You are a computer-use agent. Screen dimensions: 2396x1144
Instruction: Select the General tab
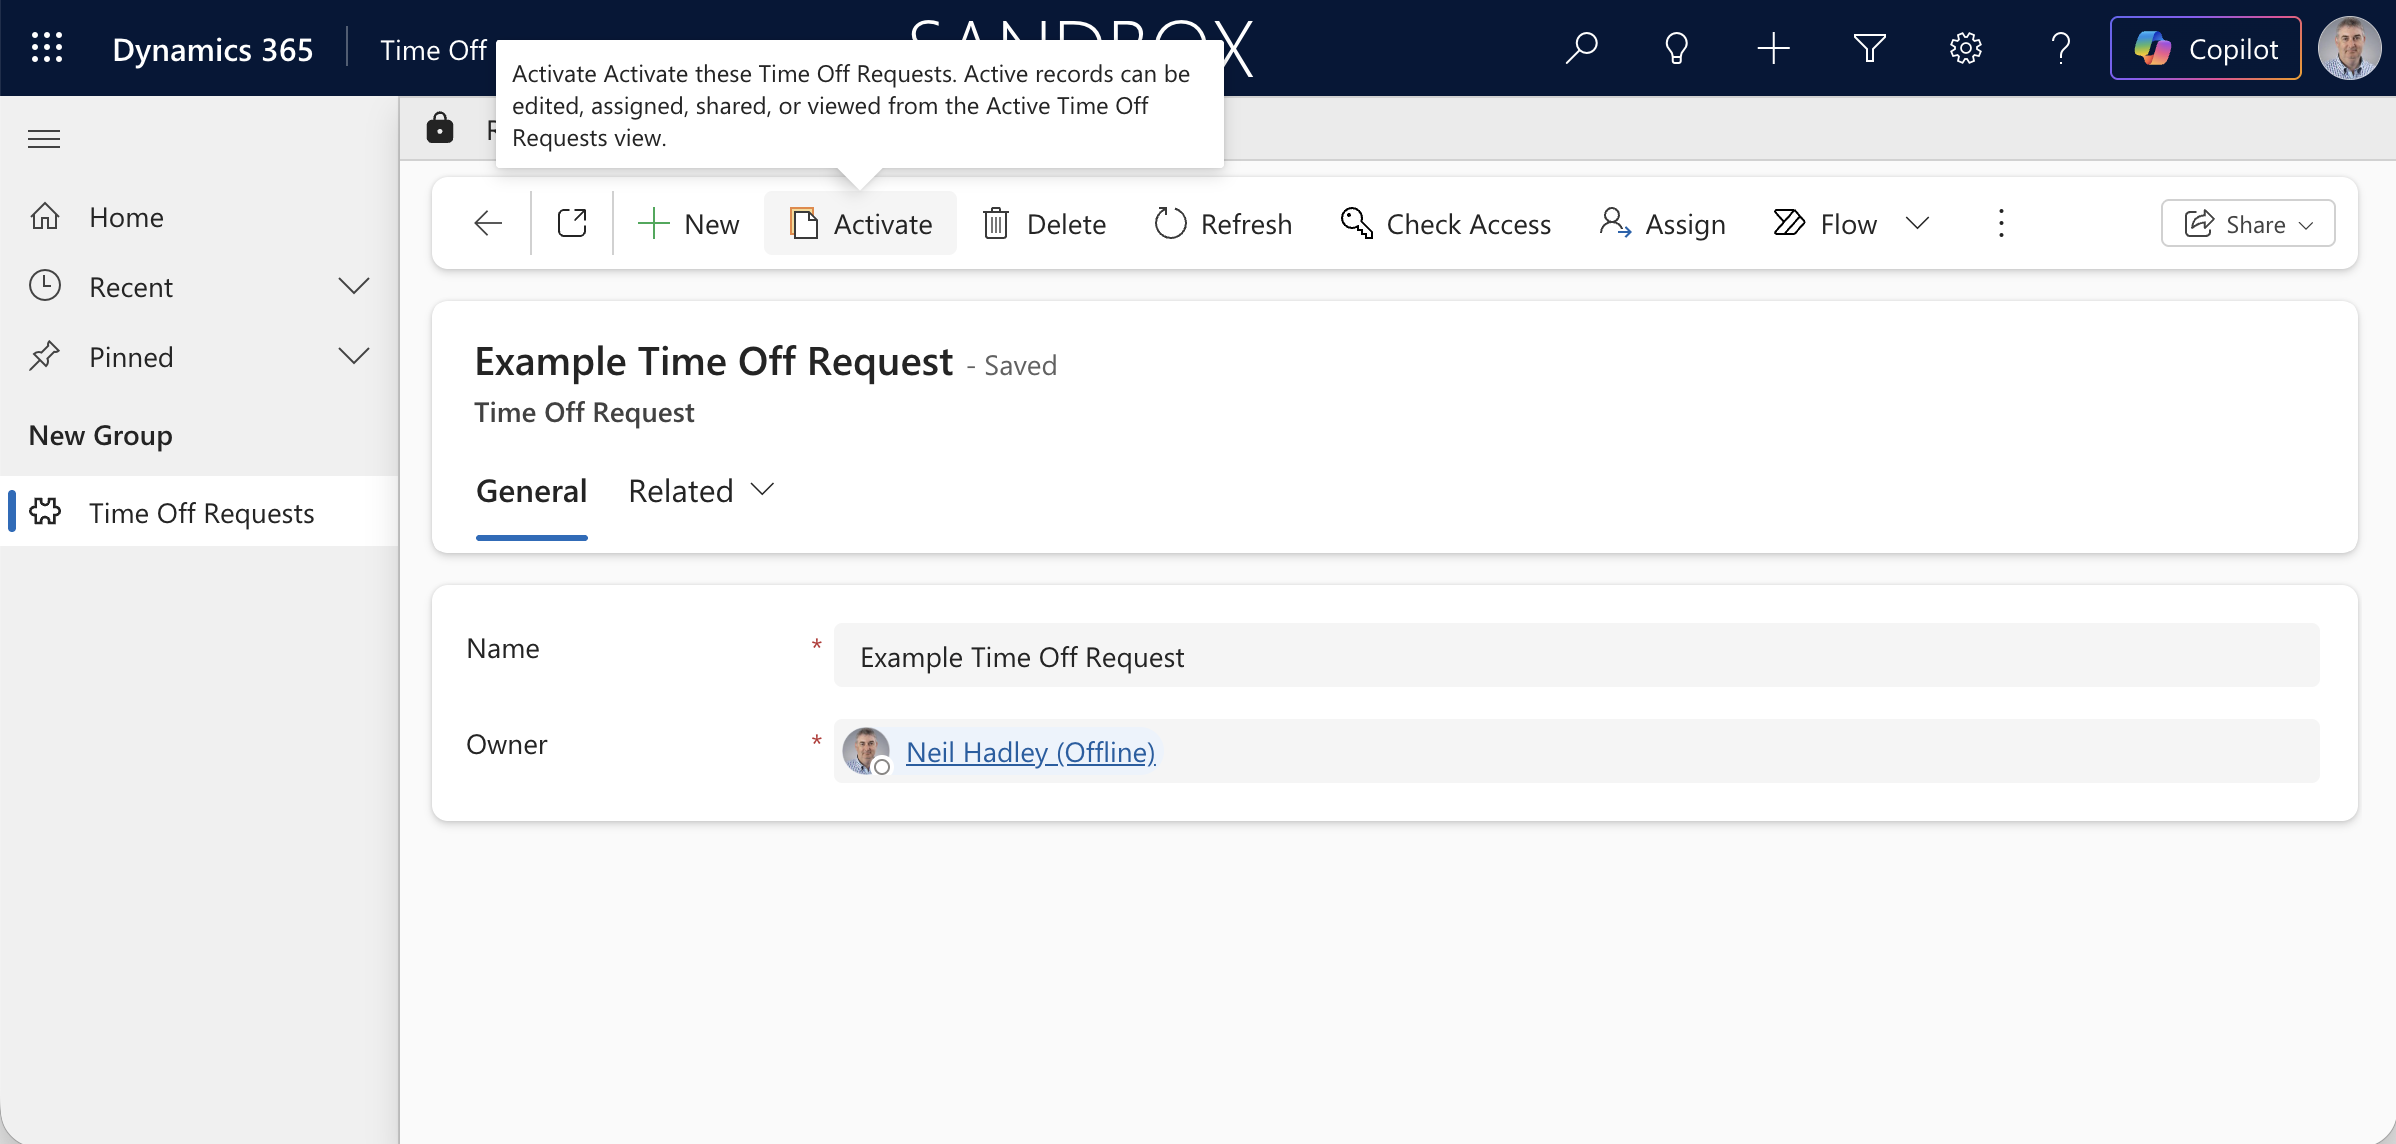coord(531,491)
